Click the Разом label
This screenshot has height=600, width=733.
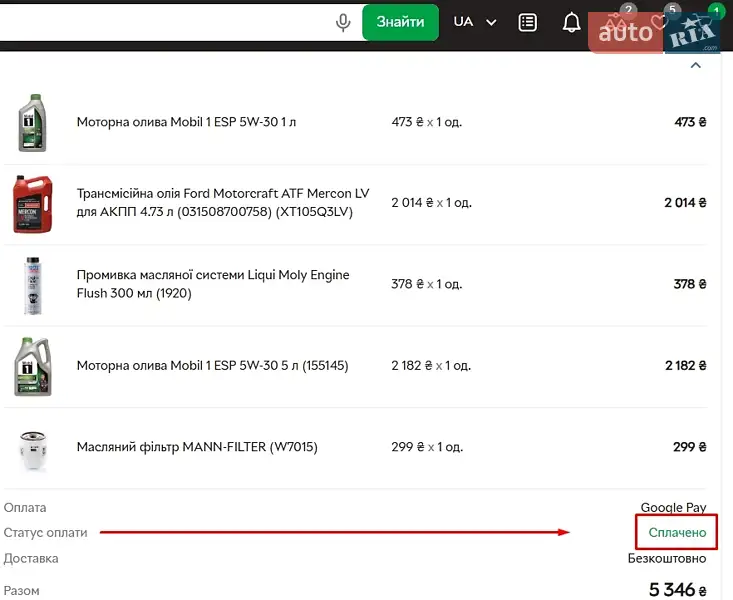[x=22, y=591]
